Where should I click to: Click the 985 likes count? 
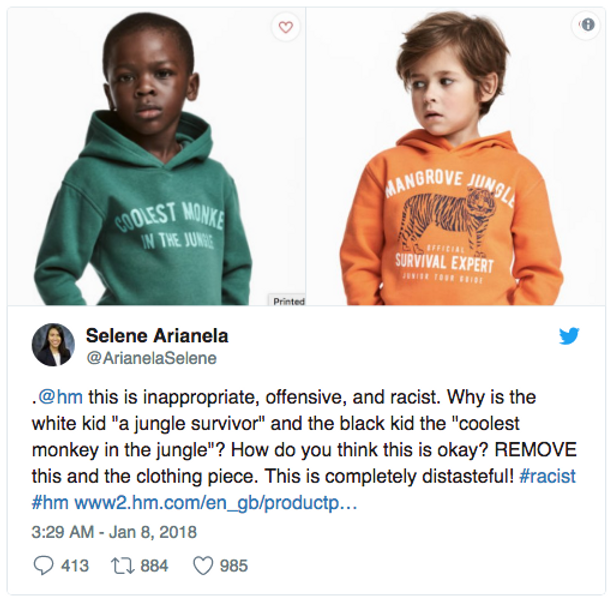[233, 566]
